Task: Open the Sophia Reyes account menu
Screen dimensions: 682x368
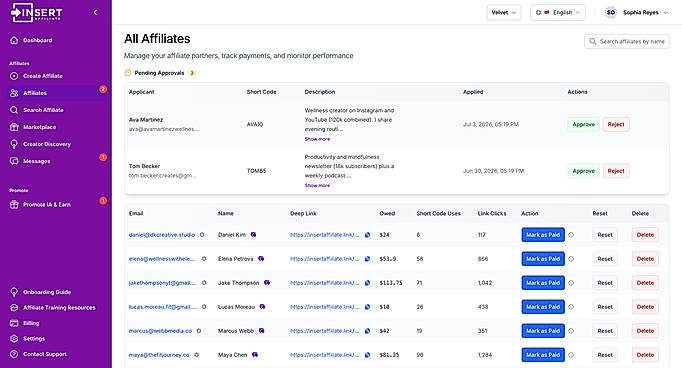Action: (x=636, y=13)
